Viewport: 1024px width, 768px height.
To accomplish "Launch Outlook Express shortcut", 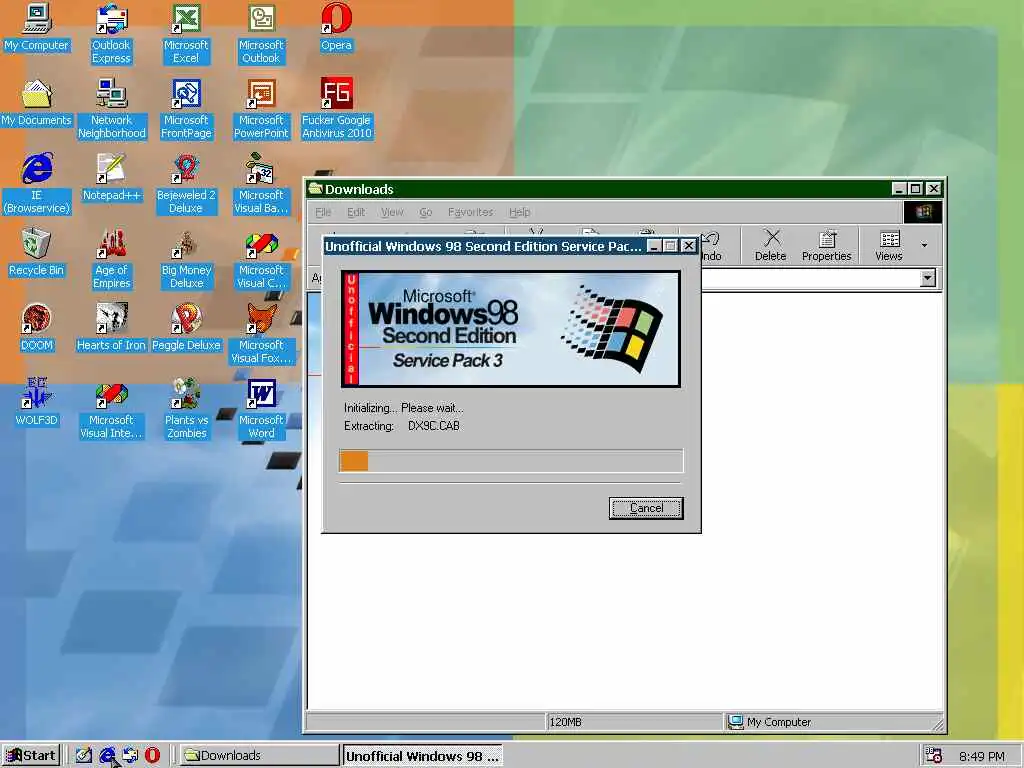I will click(111, 33).
